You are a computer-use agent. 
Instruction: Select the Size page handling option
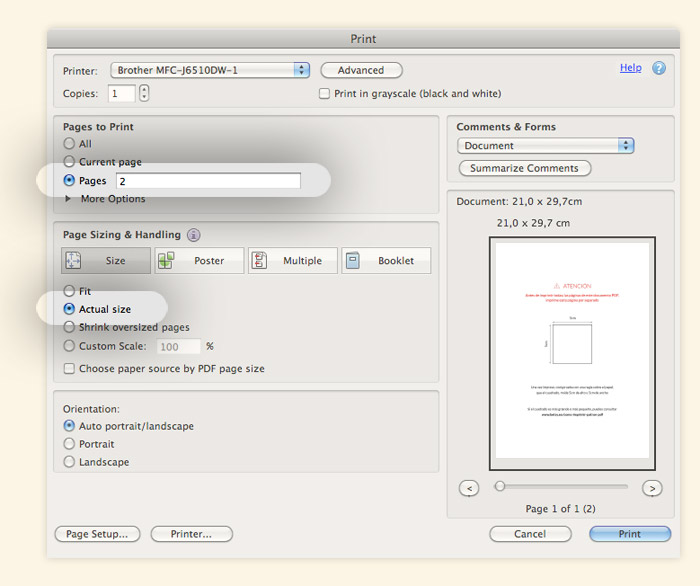105,261
